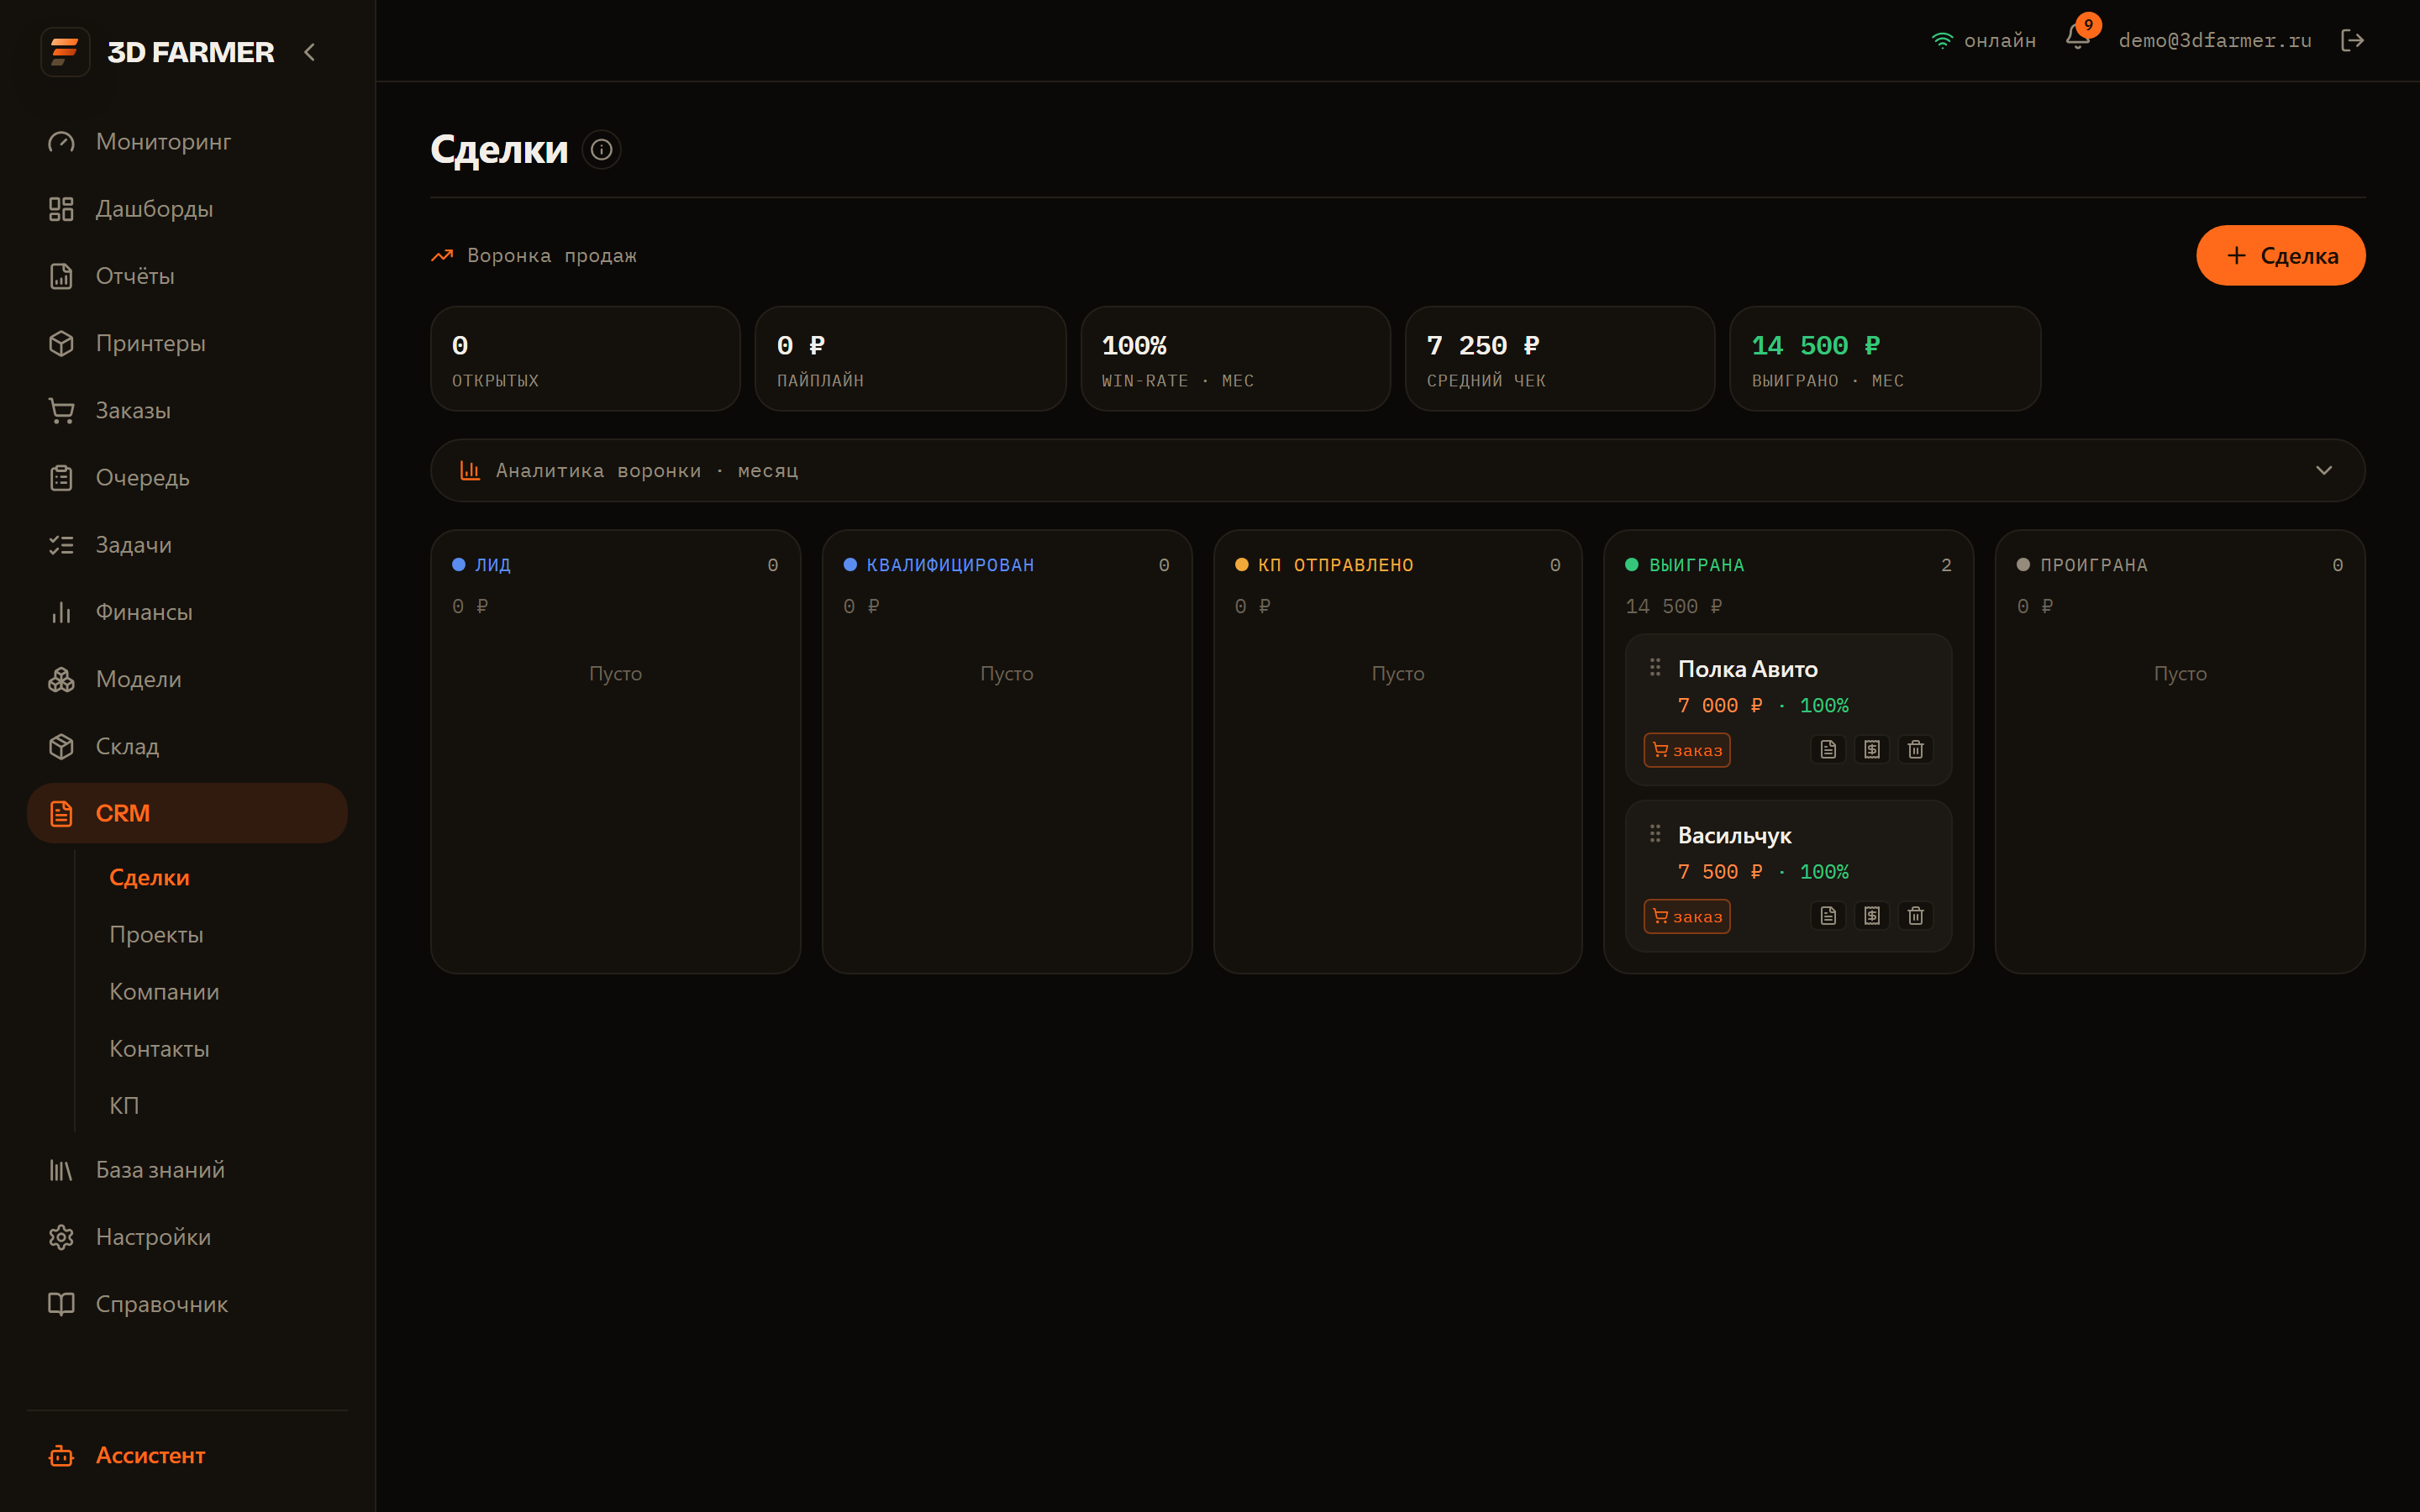2420x1512 pixels.
Task: Click drag handle on Васильчук card
Action: pos(1655,833)
